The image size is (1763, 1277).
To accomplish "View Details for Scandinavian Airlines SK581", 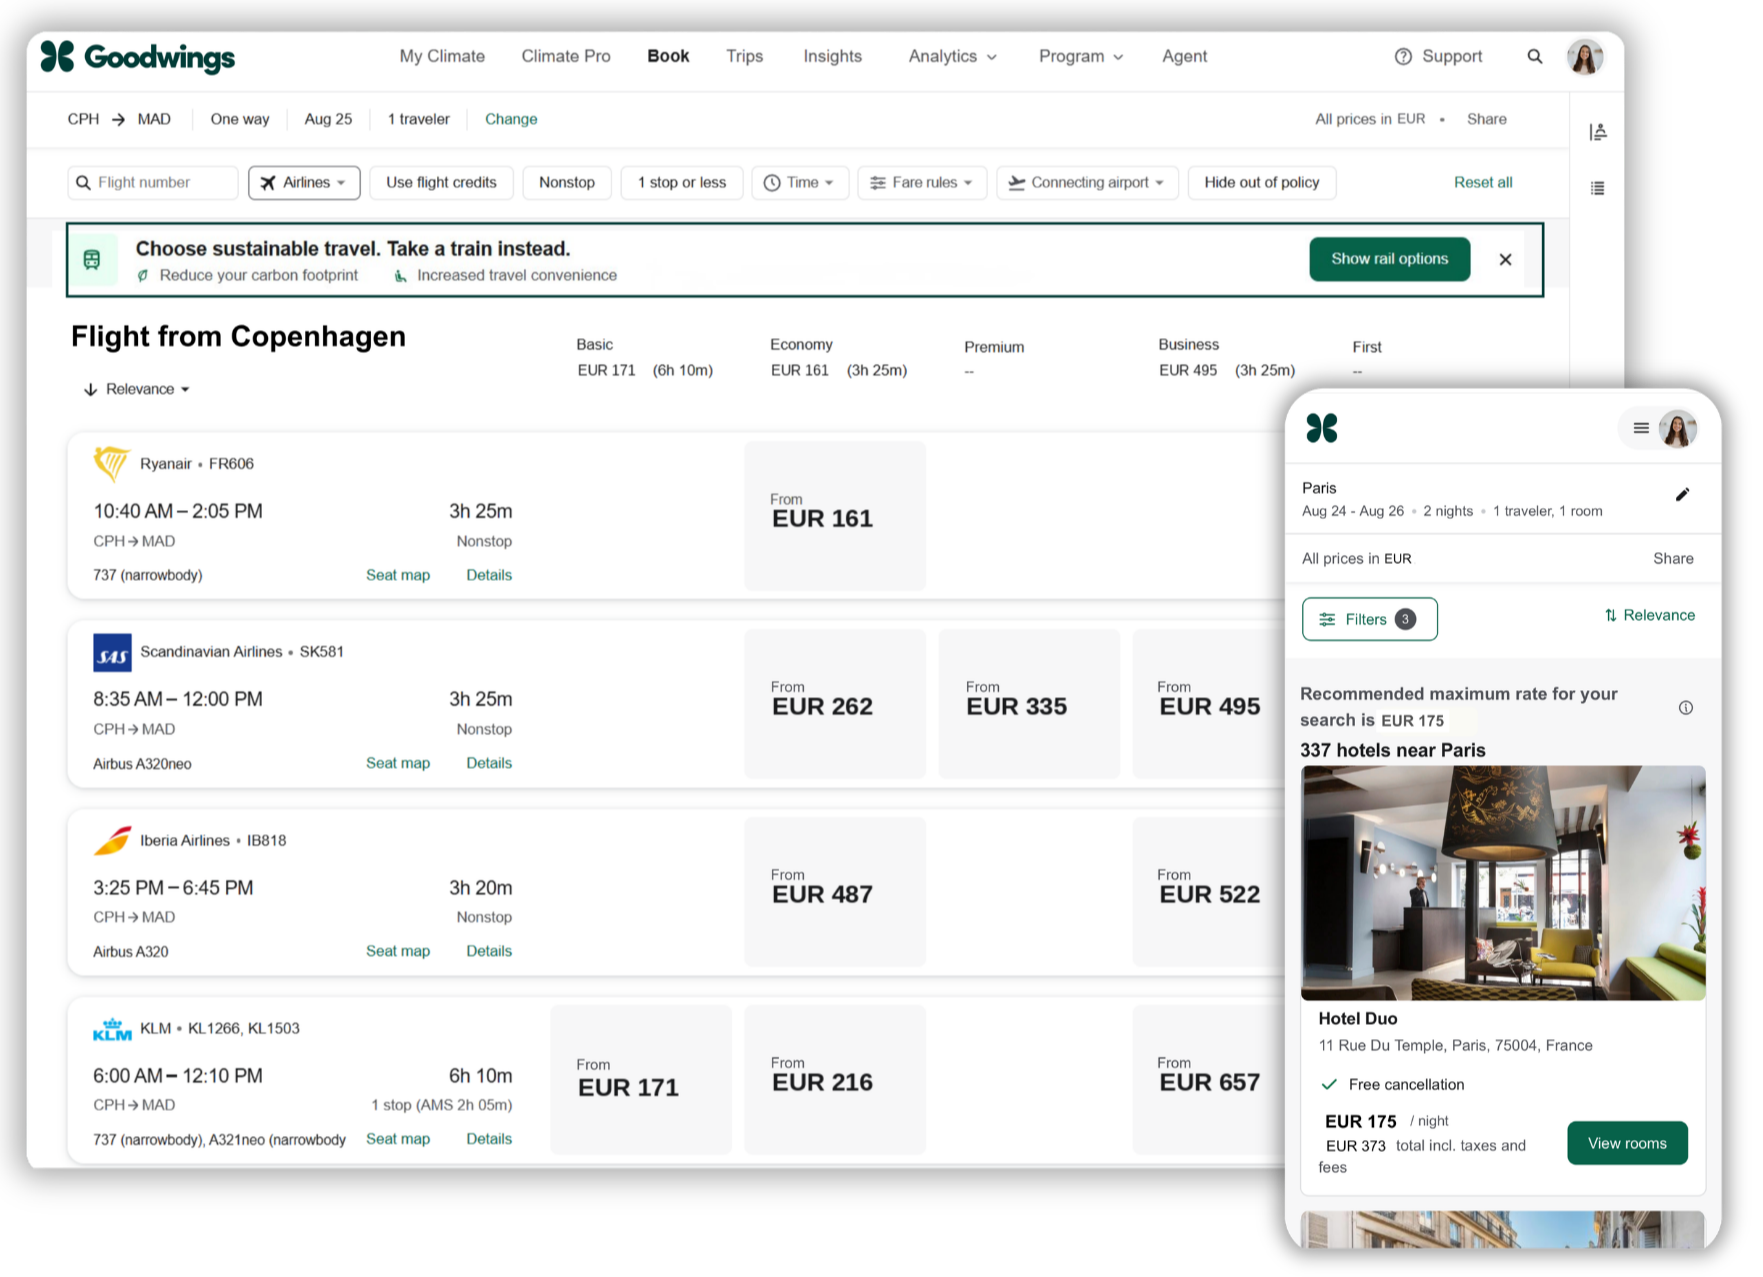I will click(489, 764).
